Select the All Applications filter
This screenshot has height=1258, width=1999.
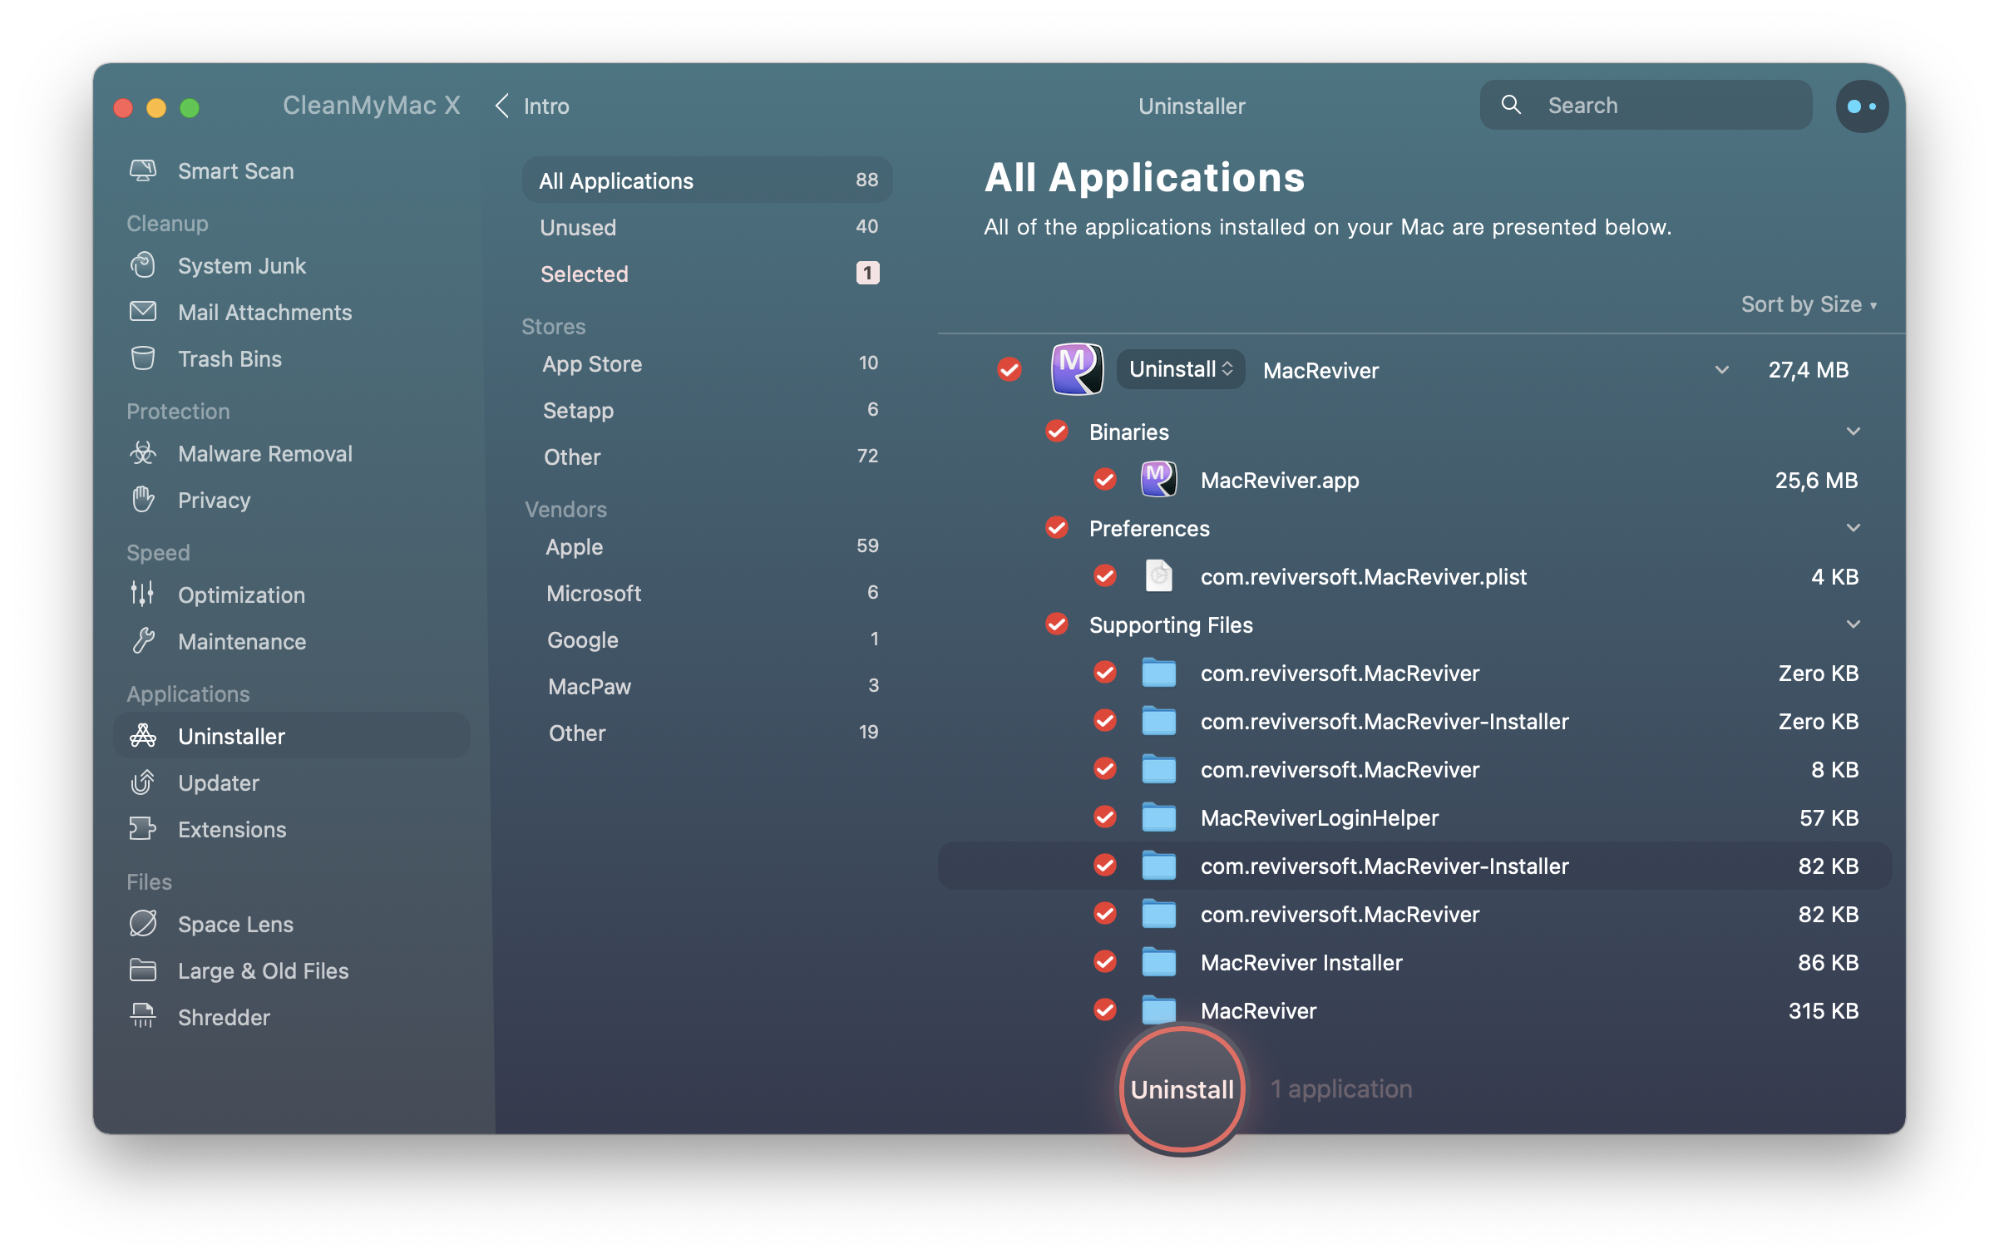coord(707,180)
